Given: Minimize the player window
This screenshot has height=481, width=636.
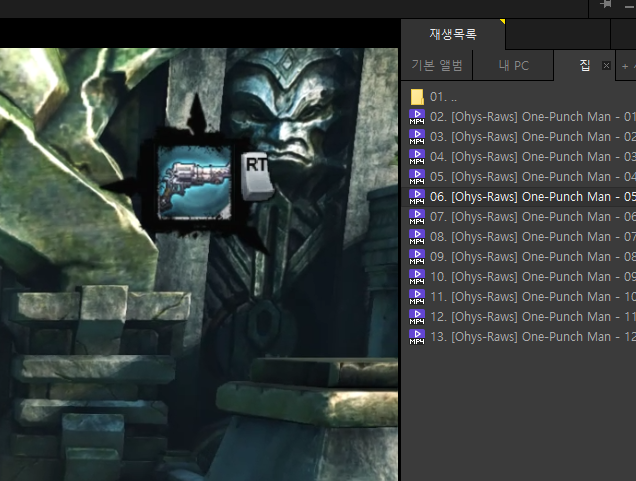Looking at the screenshot, I should (628, 6).
